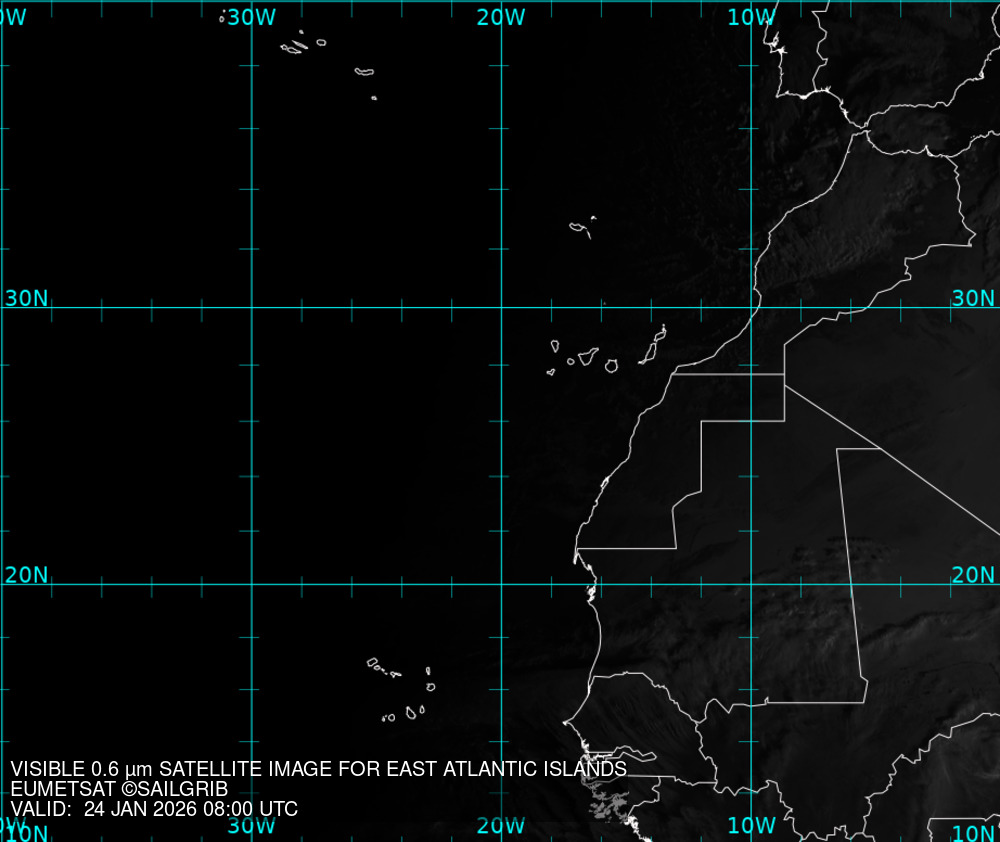
Task: Click the 30N latitude label on right edge
Action: pos(973,298)
